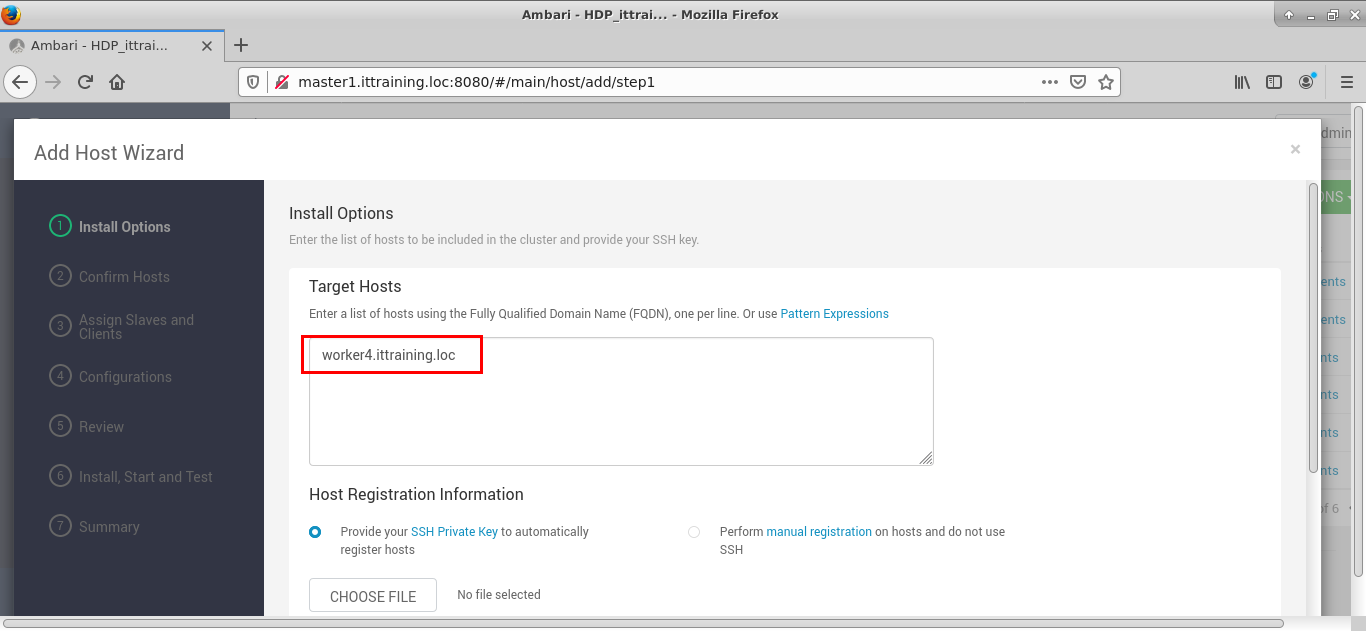Save the page to Pocket icon

[x=1078, y=82]
